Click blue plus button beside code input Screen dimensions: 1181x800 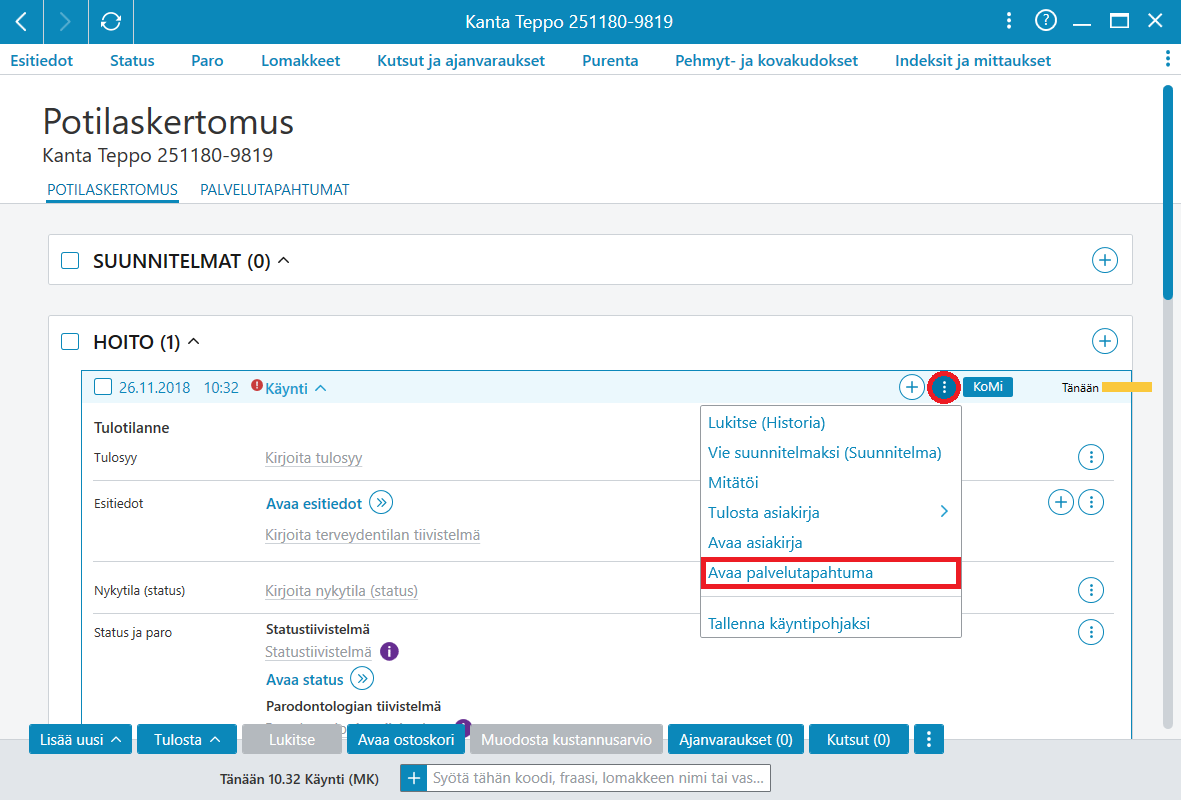pyautogui.click(x=414, y=778)
